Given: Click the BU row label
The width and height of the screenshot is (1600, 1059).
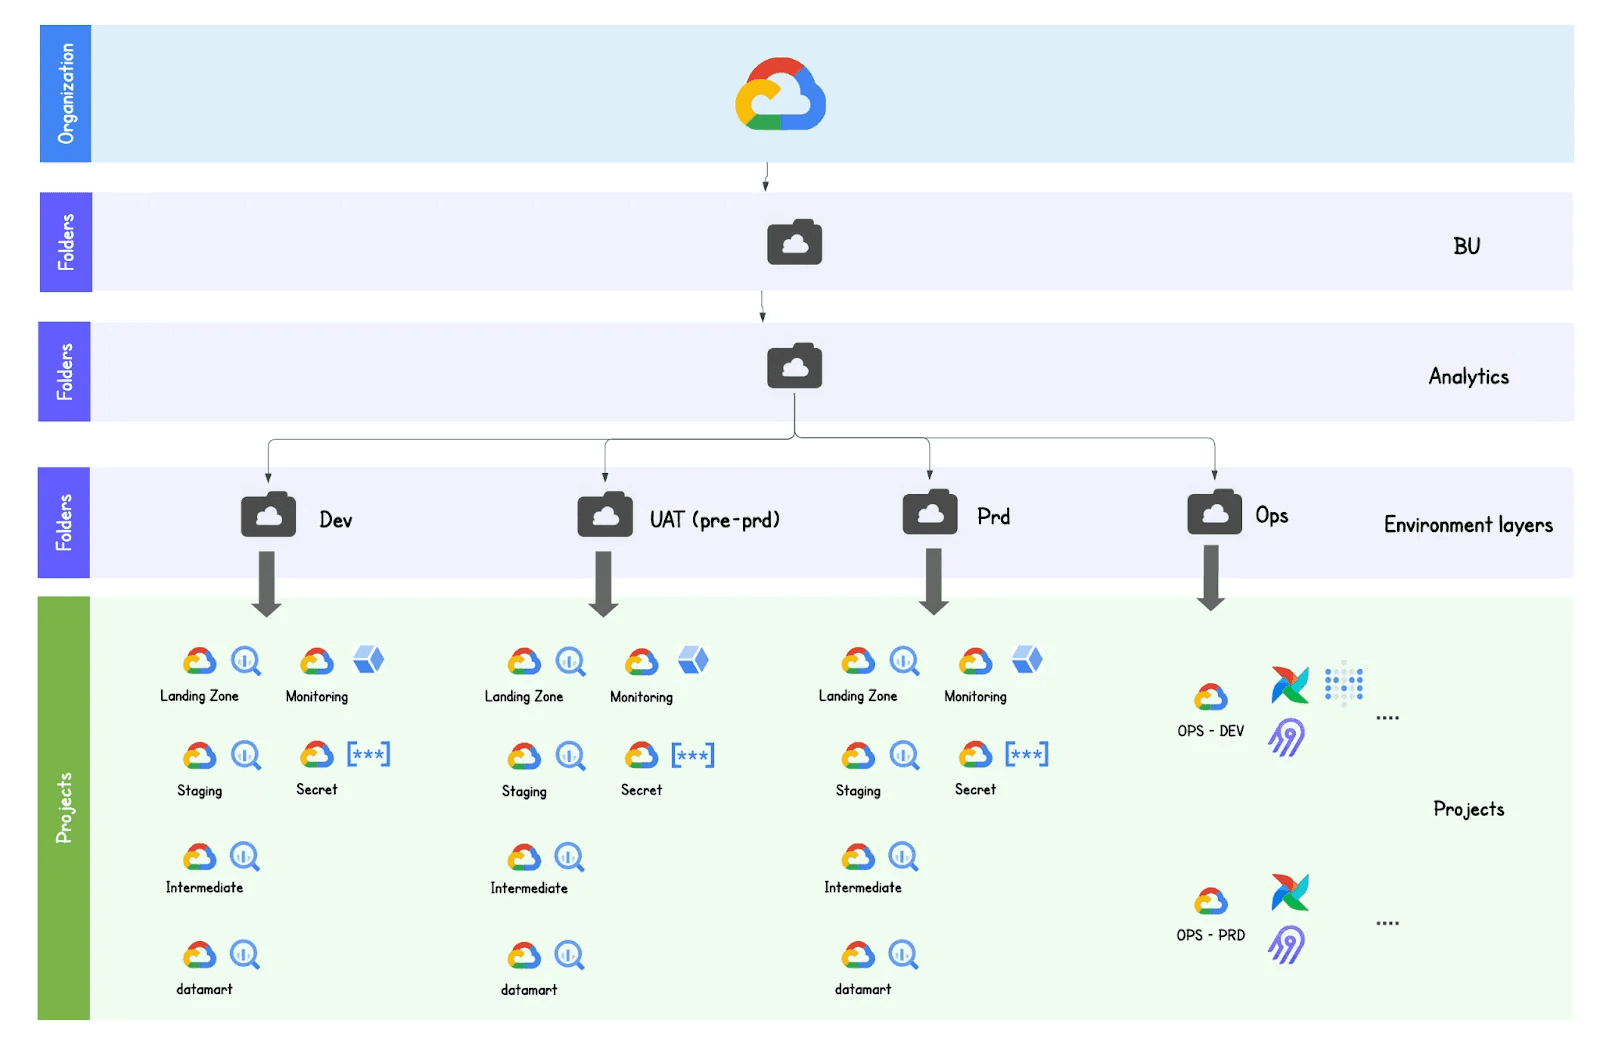Looking at the screenshot, I should point(1466,246).
